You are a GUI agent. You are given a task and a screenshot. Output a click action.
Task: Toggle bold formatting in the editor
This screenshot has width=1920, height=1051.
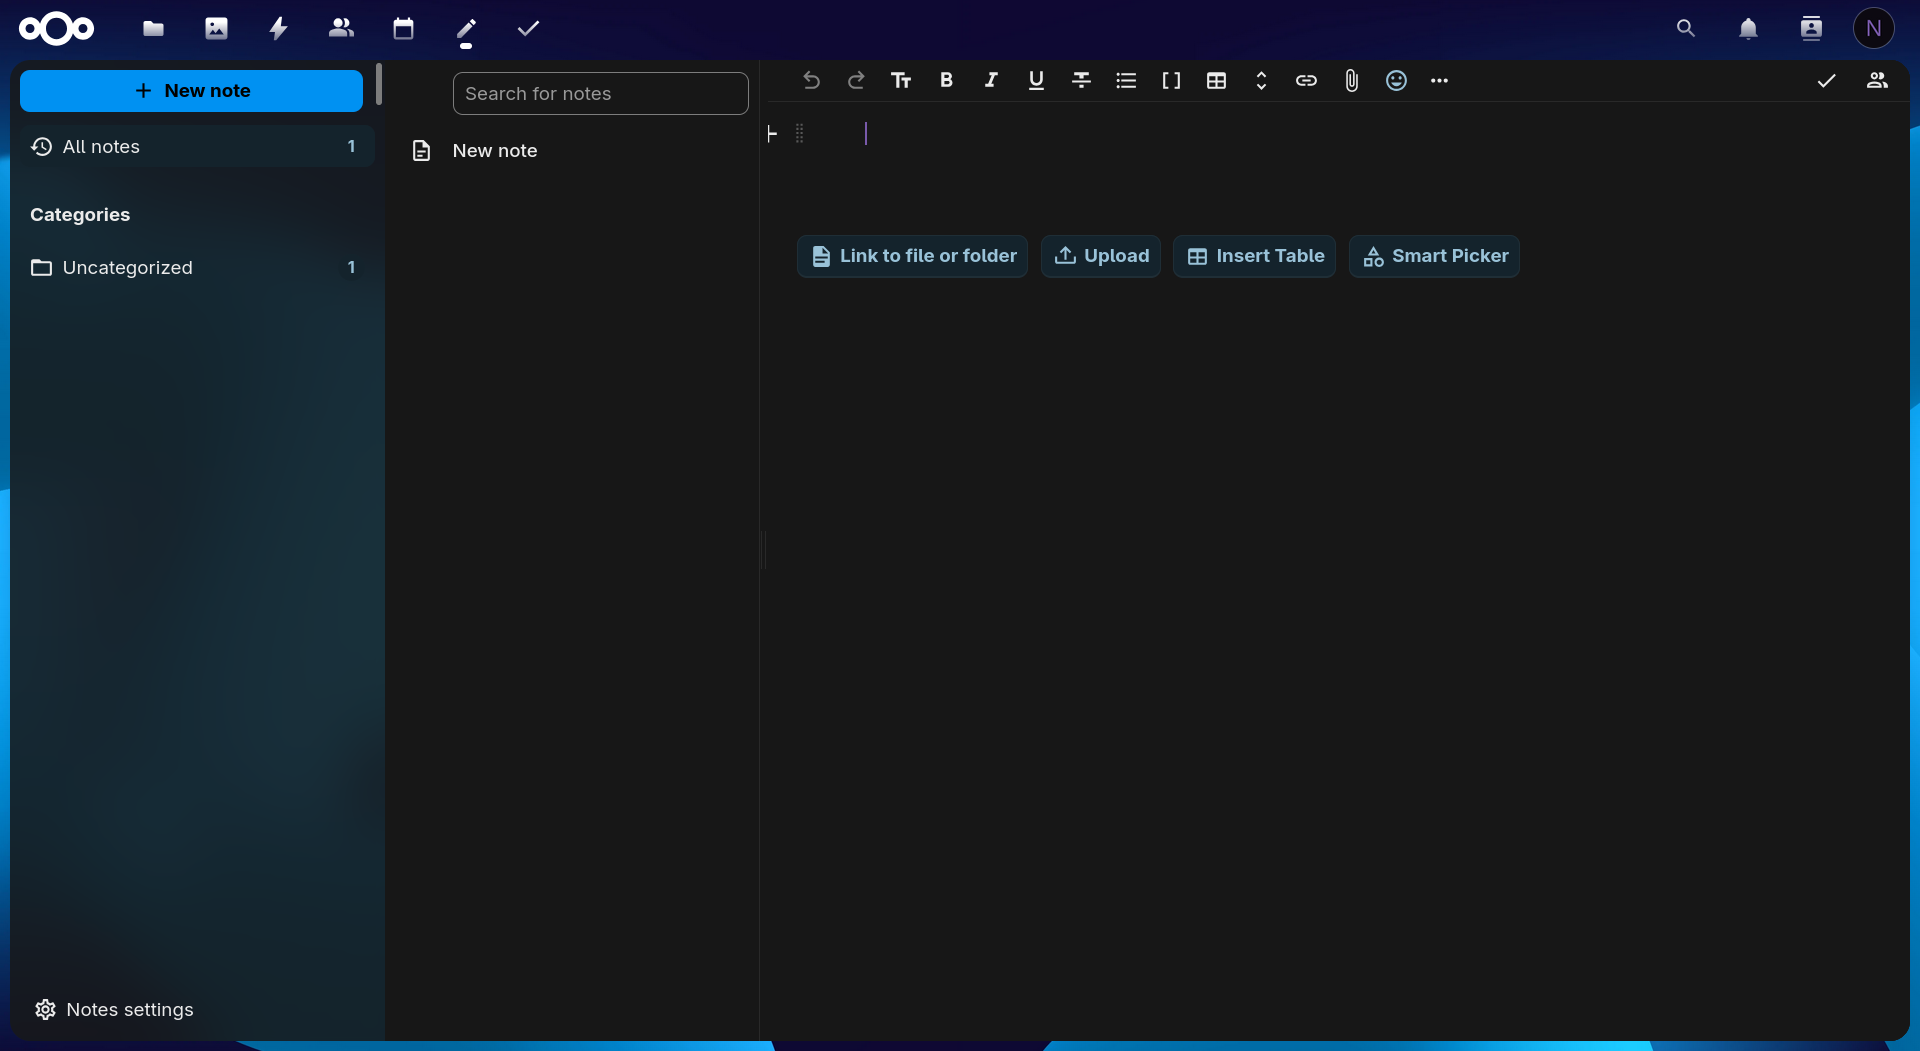coord(946,81)
